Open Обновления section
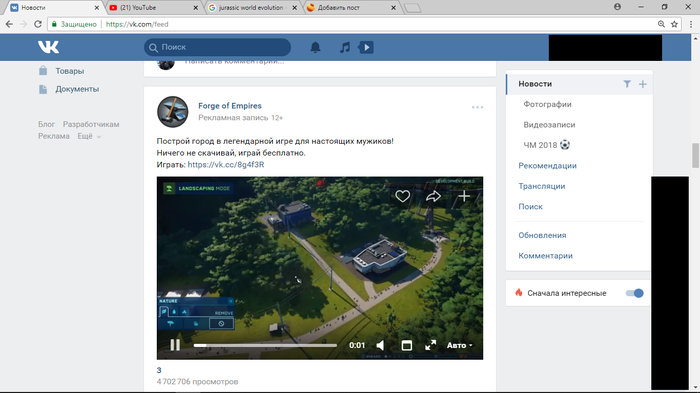The image size is (700, 393). click(x=542, y=235)
